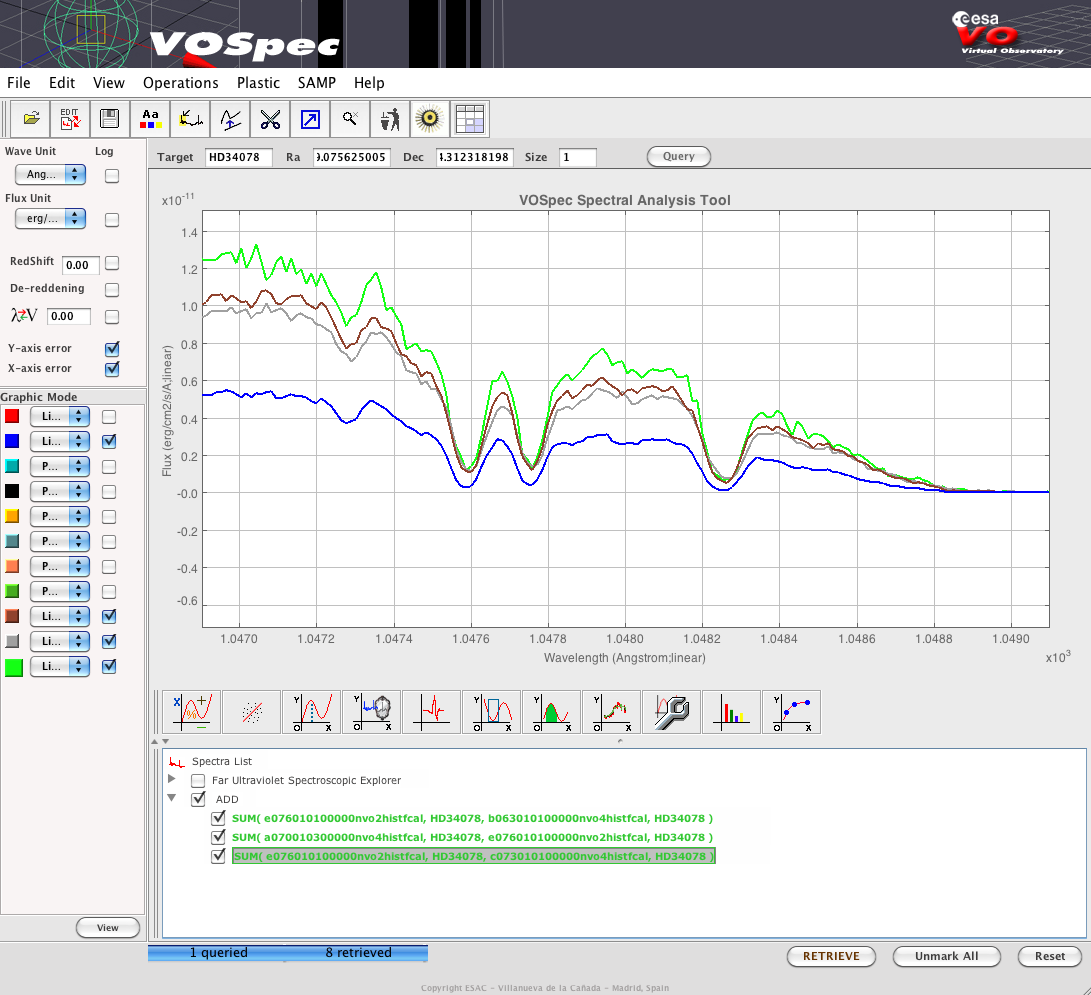Open the SAMP menu

(x=317, y=83)
